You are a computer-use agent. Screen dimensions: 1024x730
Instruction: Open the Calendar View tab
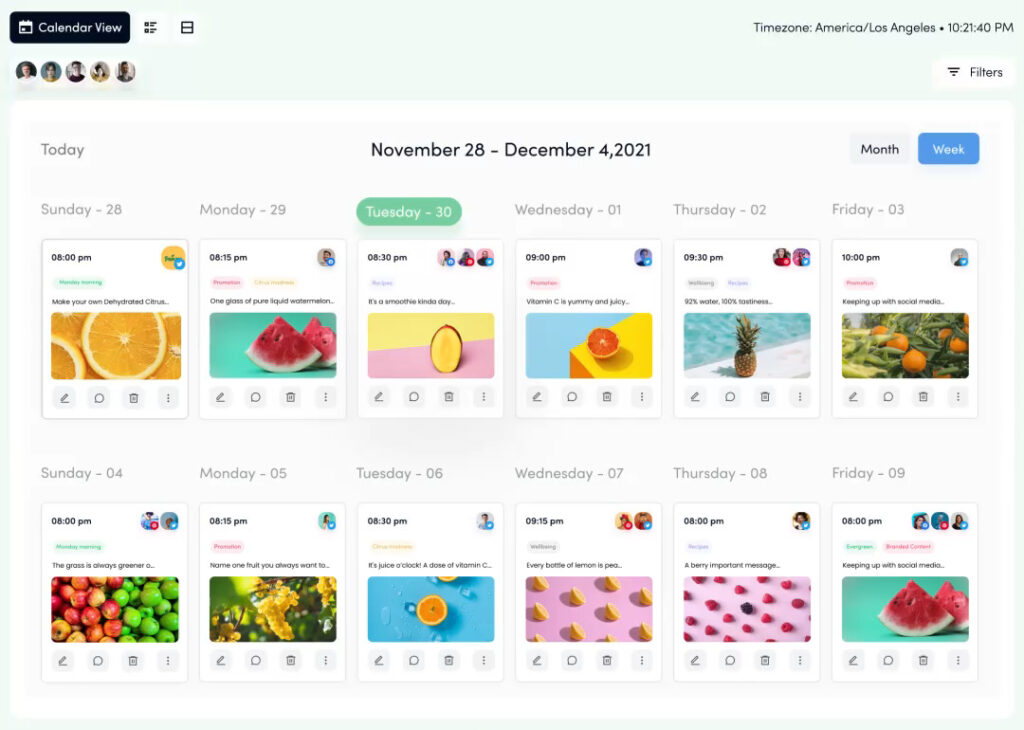coord(70,27)
